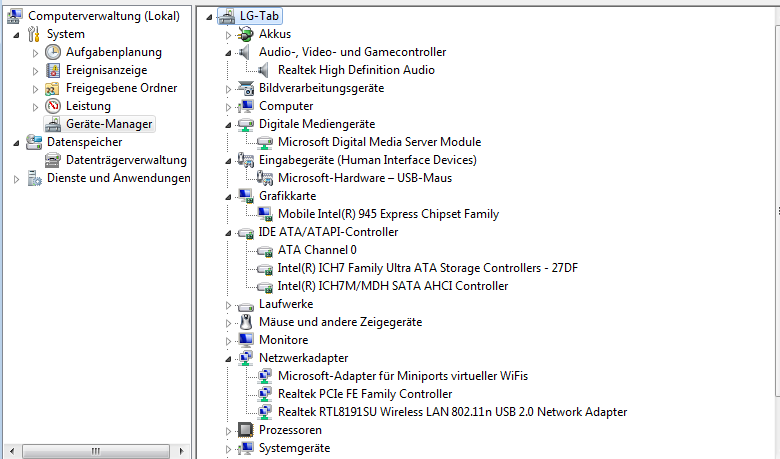The width and height of the screenshot is (780, 459).
Task: Expand the Dienste und Anwendungen node
Action: coord(16,179)
